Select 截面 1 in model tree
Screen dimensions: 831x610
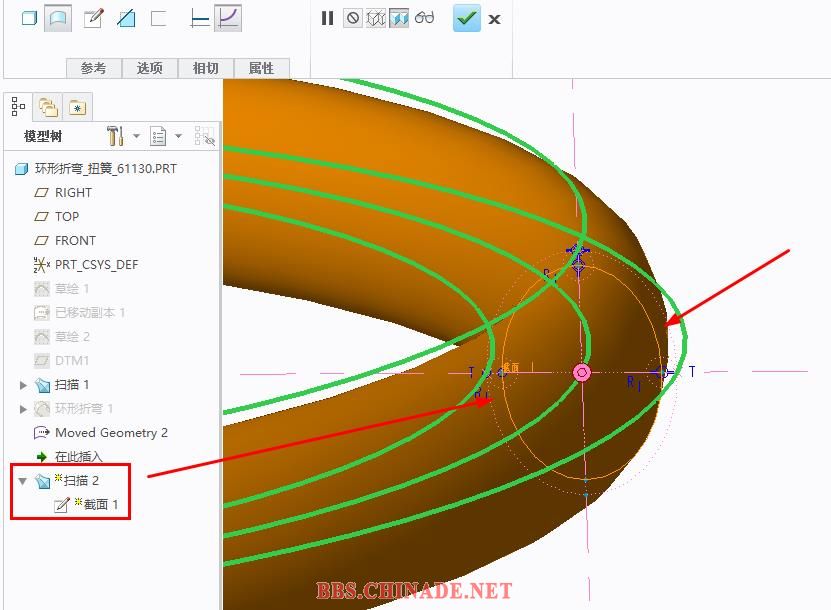tap(100, 505)
